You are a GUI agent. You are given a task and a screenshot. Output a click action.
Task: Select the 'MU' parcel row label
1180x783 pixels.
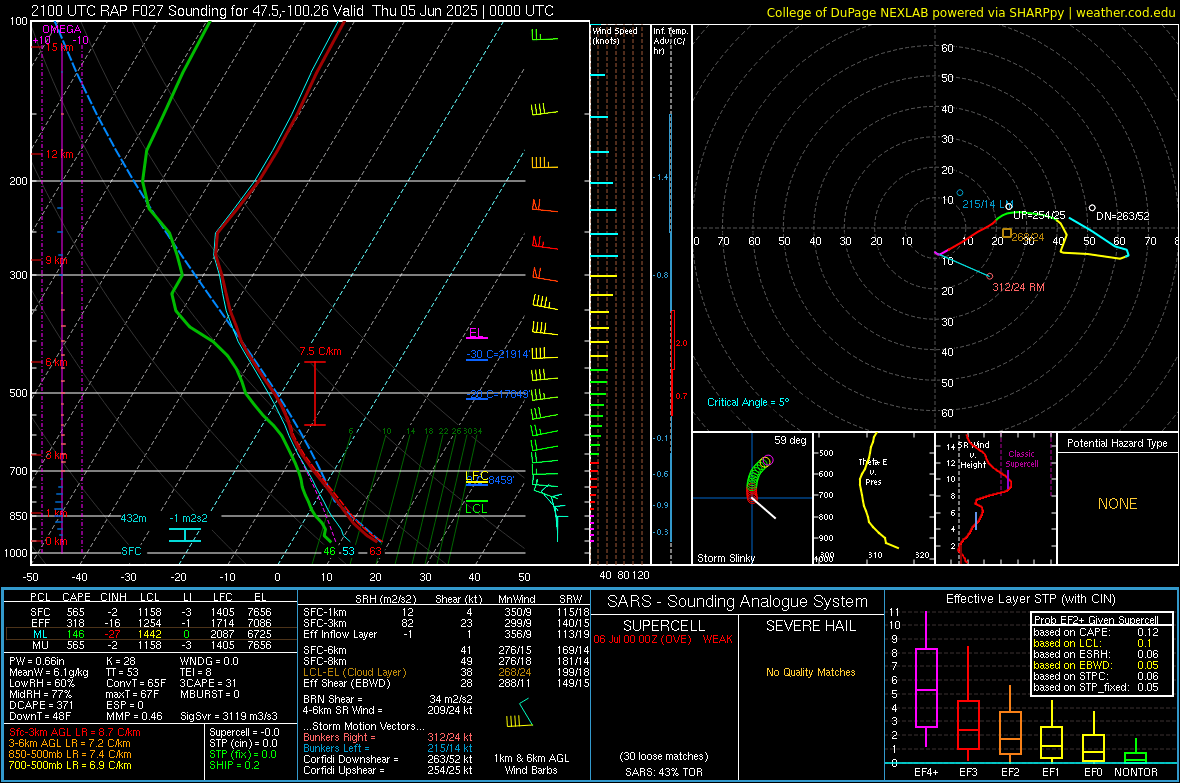40,645
